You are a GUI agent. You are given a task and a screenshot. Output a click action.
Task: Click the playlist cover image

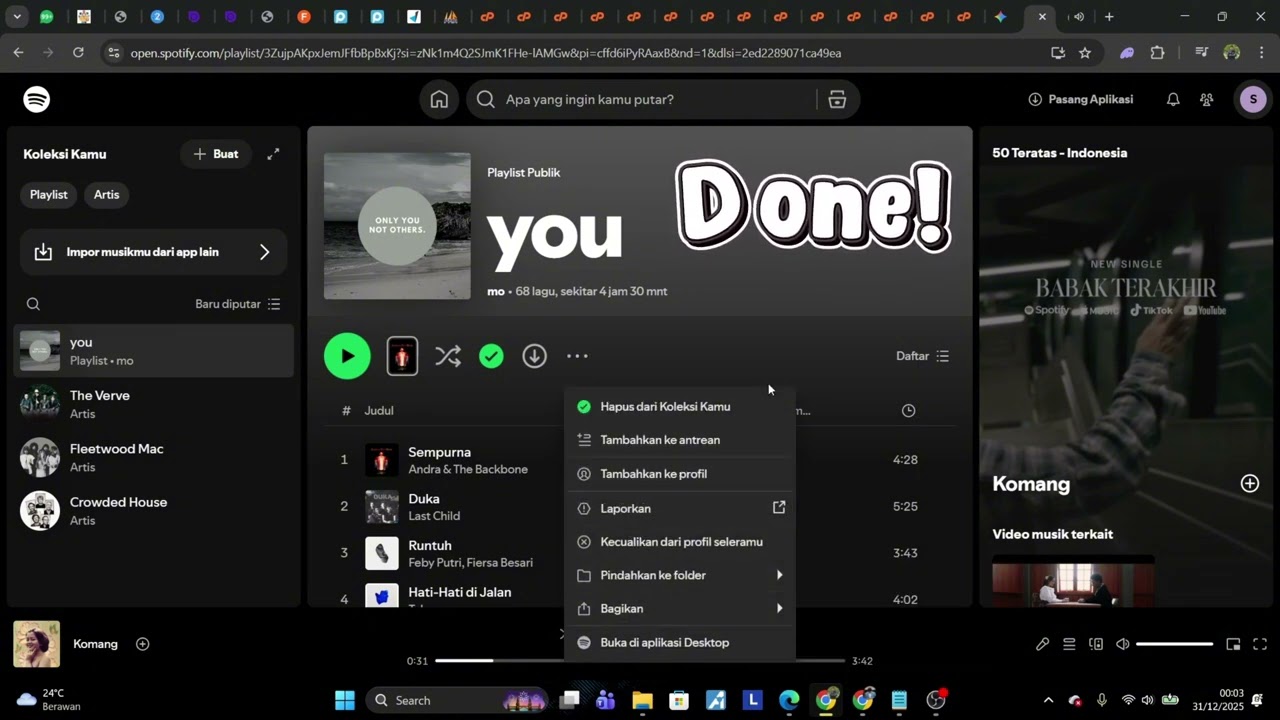coord(397,226)
